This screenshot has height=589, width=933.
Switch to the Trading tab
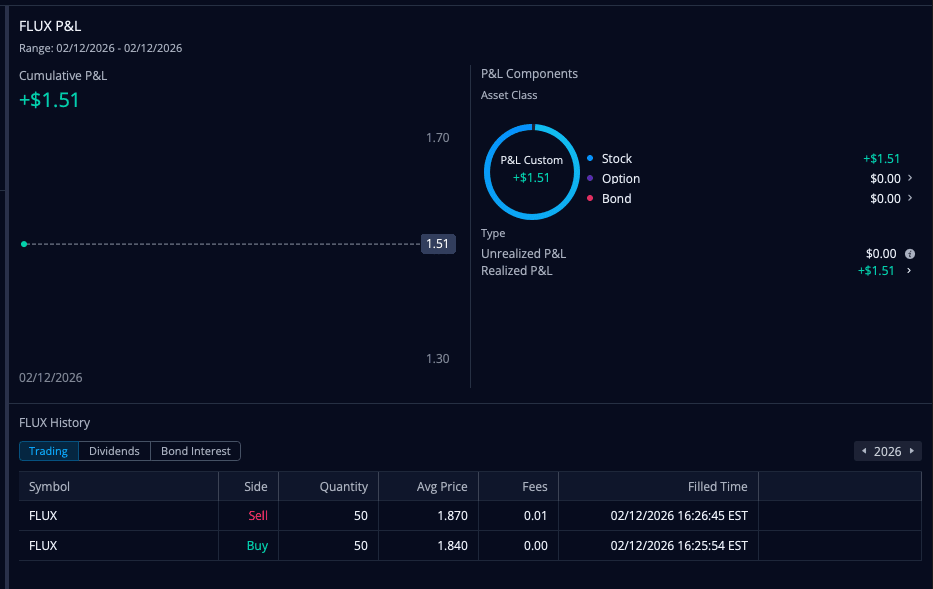tap(48, 451)
